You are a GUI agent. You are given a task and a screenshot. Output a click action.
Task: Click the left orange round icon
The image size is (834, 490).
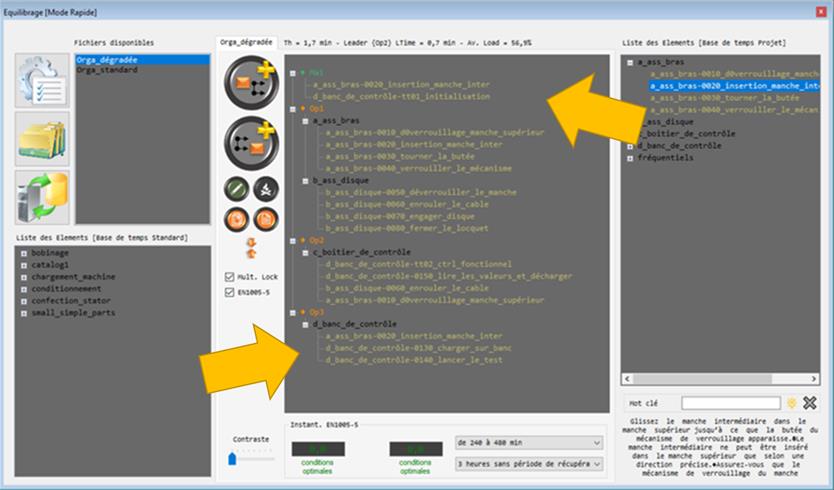[237, 219]
